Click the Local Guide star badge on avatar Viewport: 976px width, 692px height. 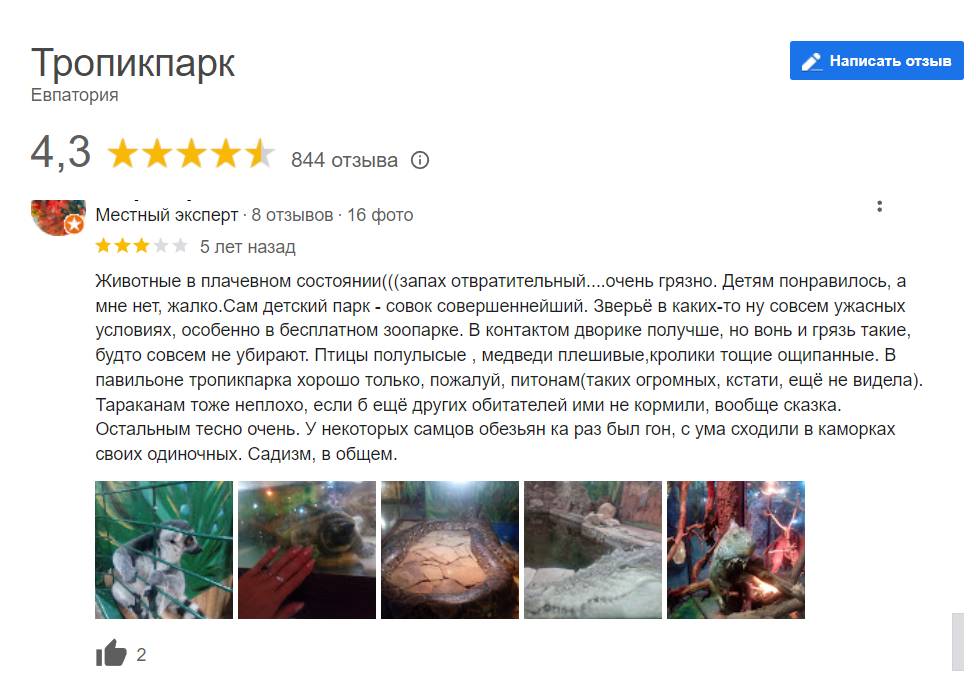[x=74, y=224]
